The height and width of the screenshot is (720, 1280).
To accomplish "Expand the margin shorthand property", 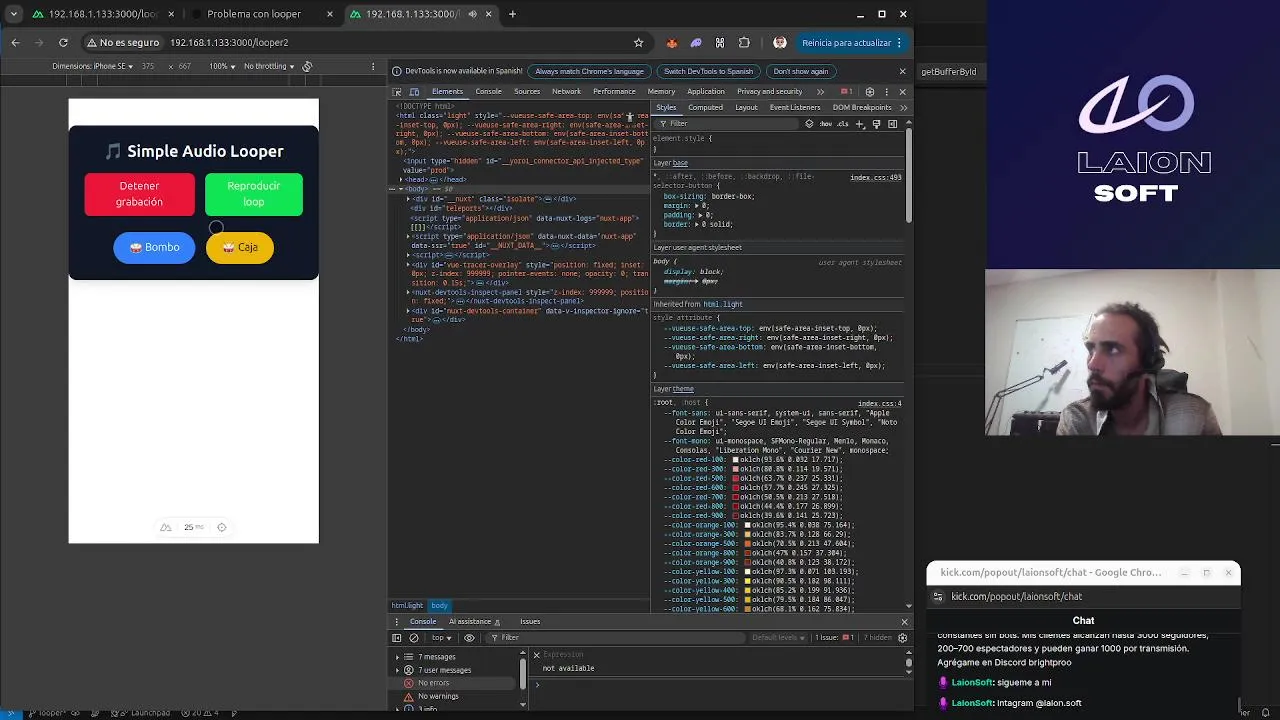I will click(x=697, y=205).
